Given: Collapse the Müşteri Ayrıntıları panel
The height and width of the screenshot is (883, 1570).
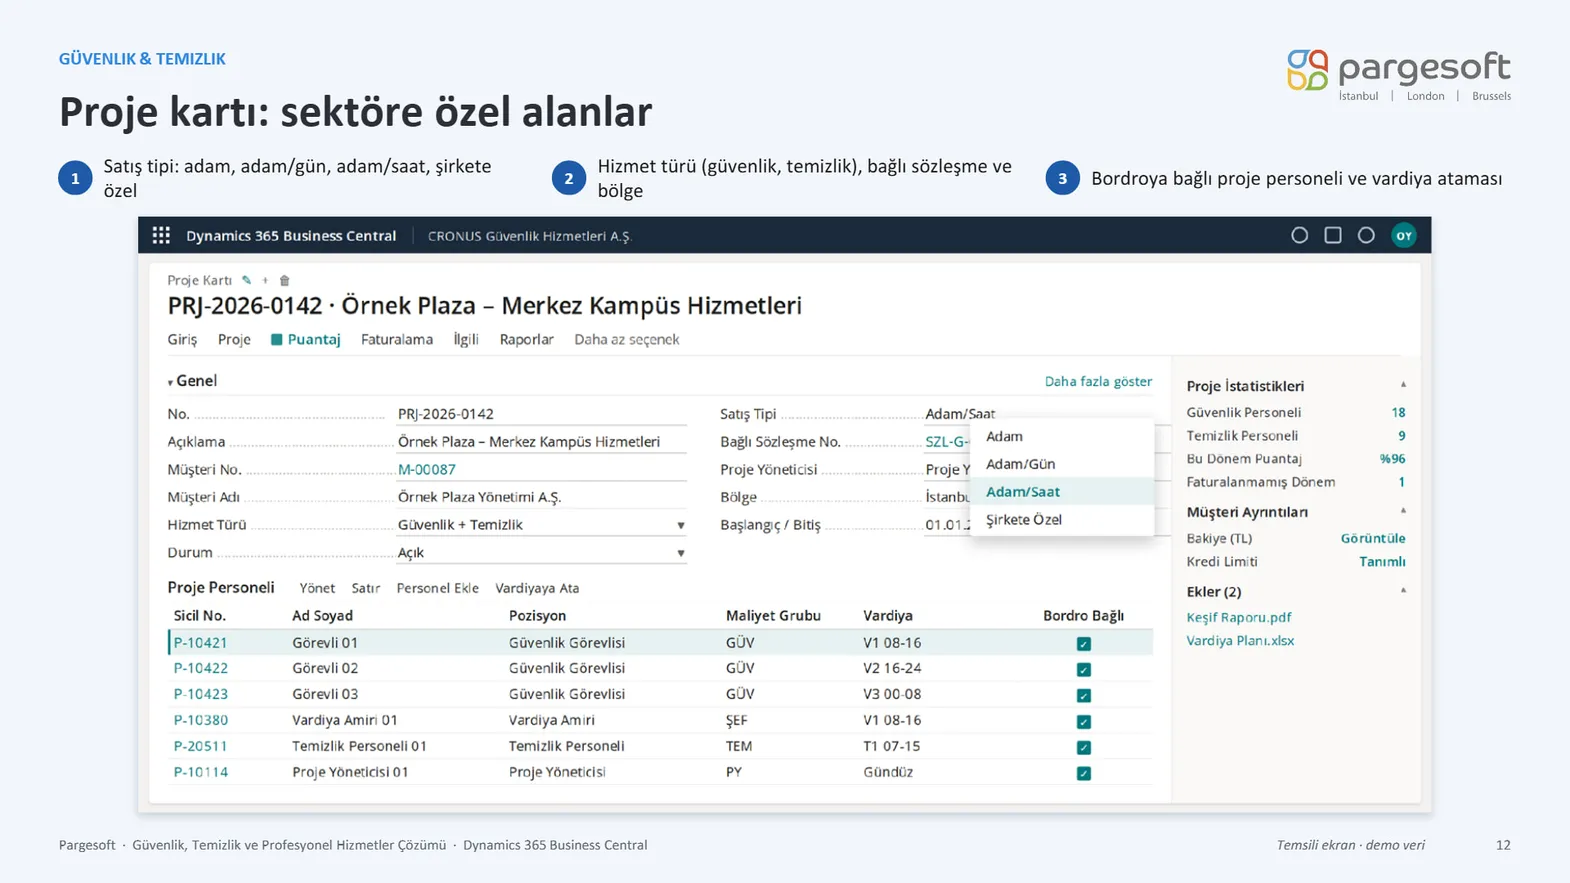Looking at the screenshot, I should point(1403,511).
